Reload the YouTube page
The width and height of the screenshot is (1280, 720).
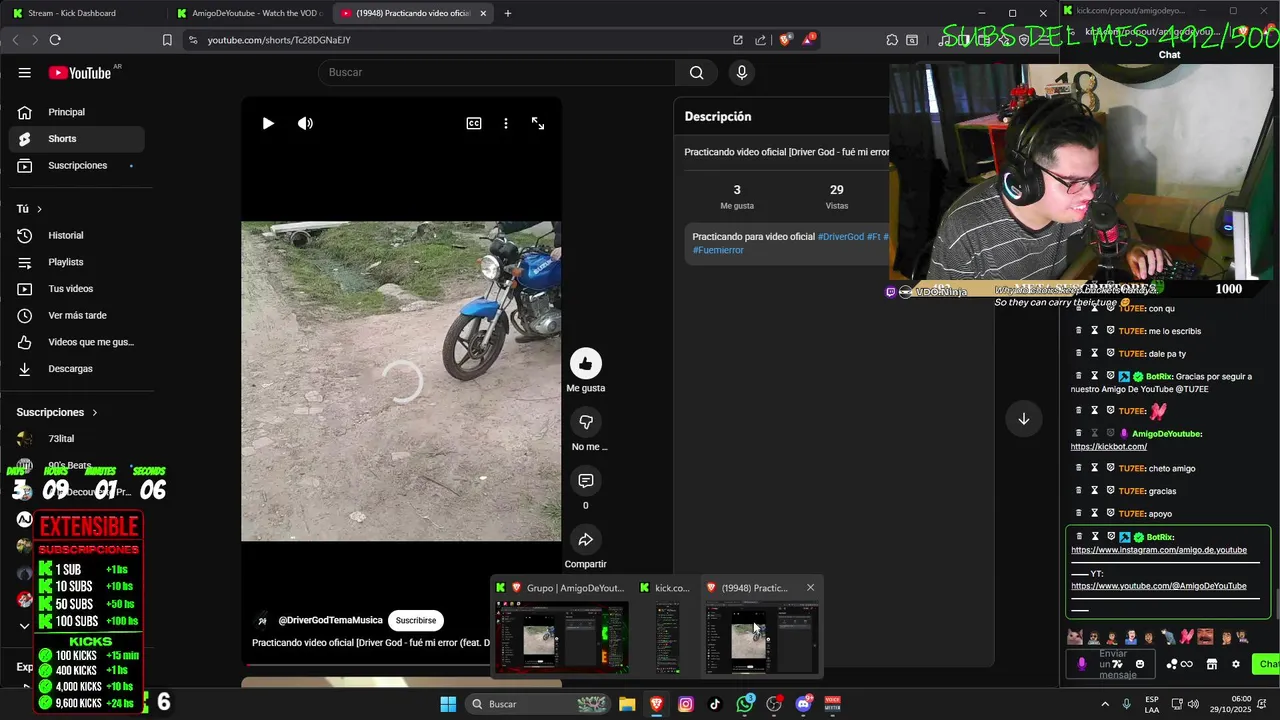point(55,40)
